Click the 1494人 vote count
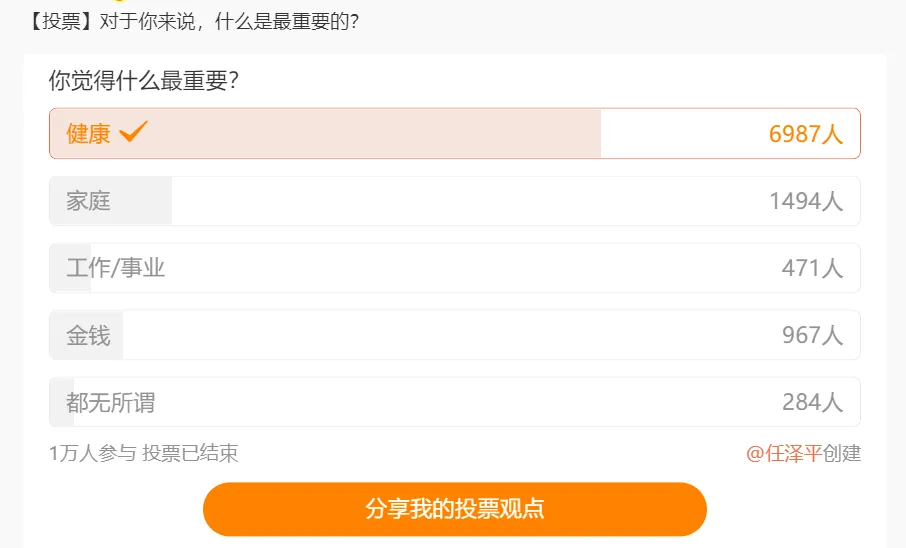The image size is (906, 548). (x=806, y=201)
